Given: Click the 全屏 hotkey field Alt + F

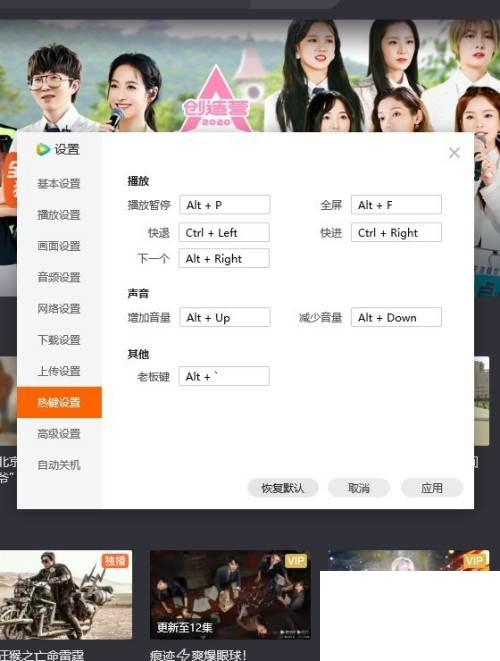Looking at the screenshot, I should coord(396,205).
